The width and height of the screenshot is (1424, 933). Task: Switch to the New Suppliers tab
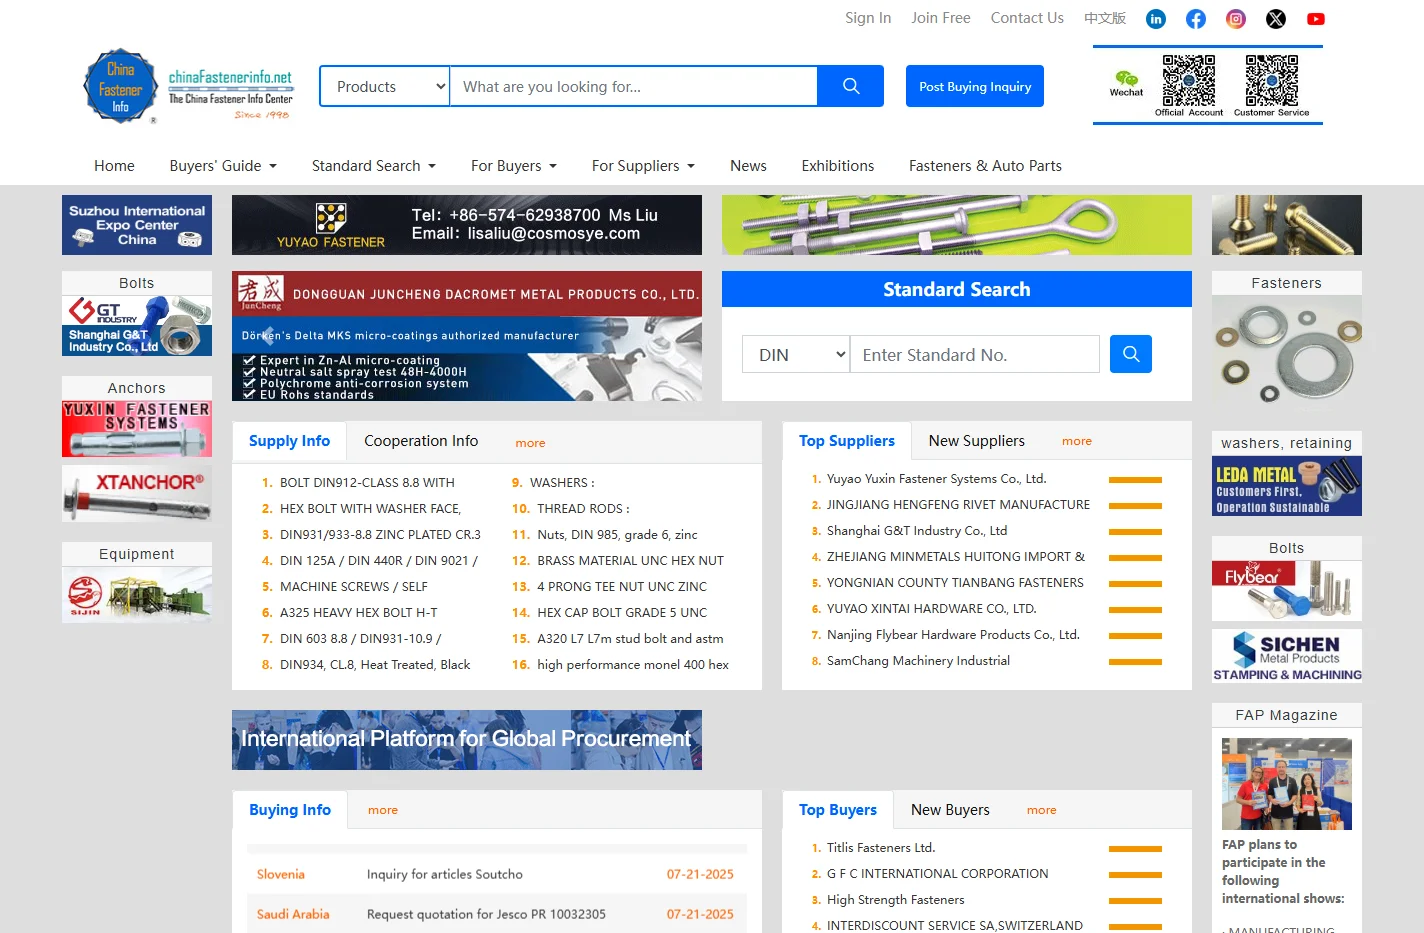point(976,441)
